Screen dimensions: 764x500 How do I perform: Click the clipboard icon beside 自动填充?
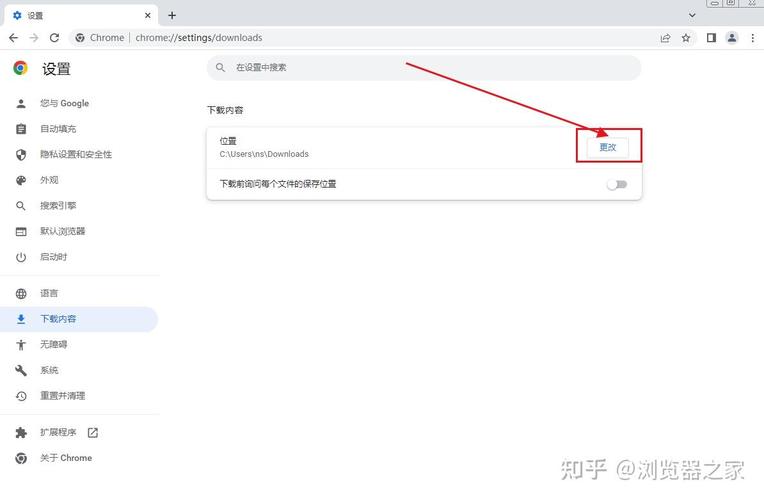[21, 129]
